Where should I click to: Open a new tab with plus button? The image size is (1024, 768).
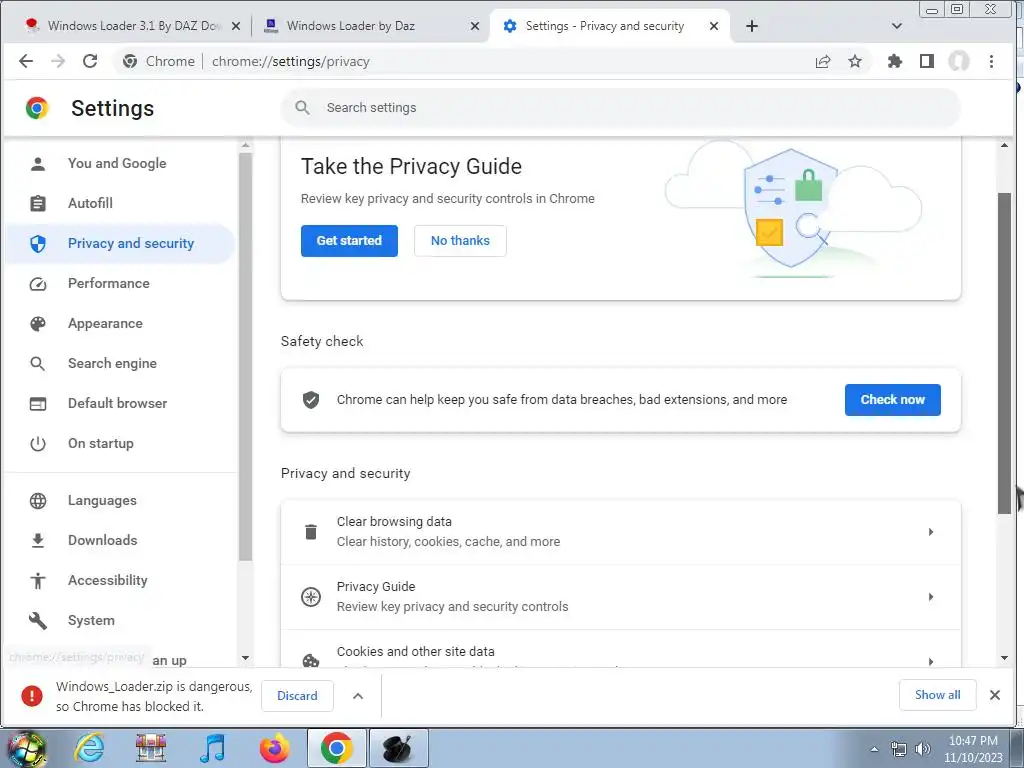click(x=752, y=26)
